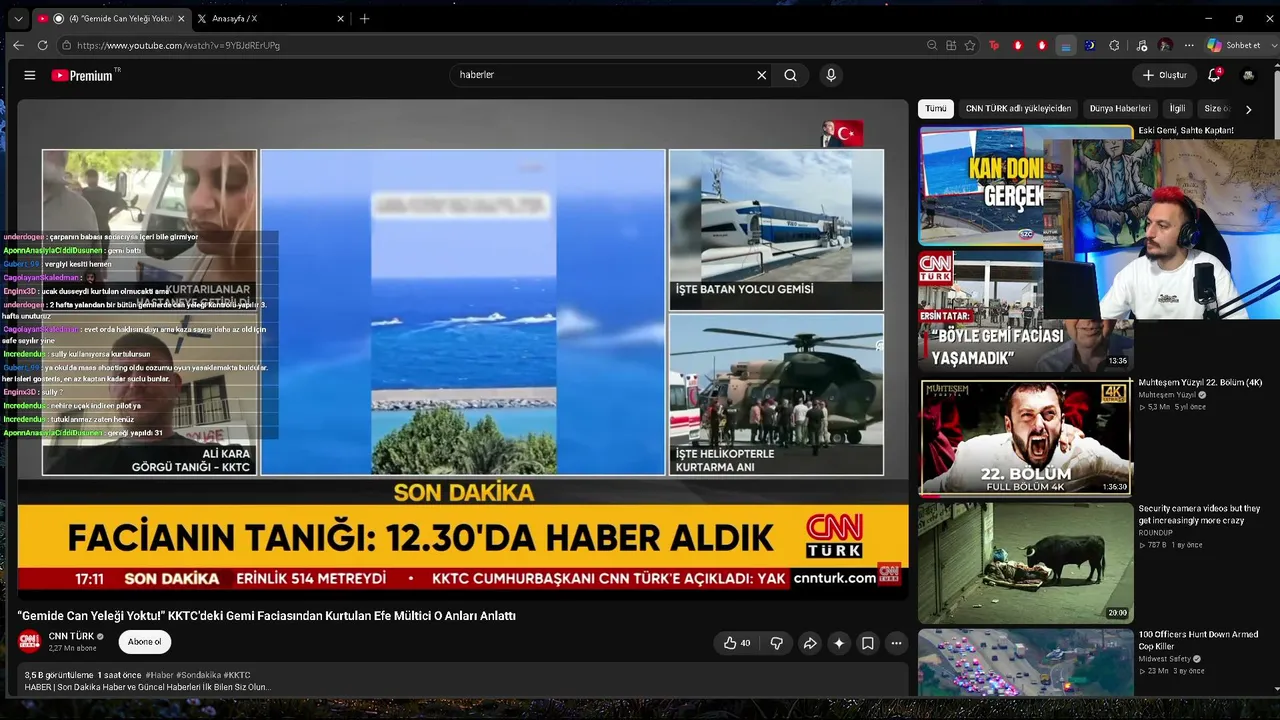The image size is (1280, 720).
Task: Open browser settings three-dots menu
Action: tap(1189, 45)
